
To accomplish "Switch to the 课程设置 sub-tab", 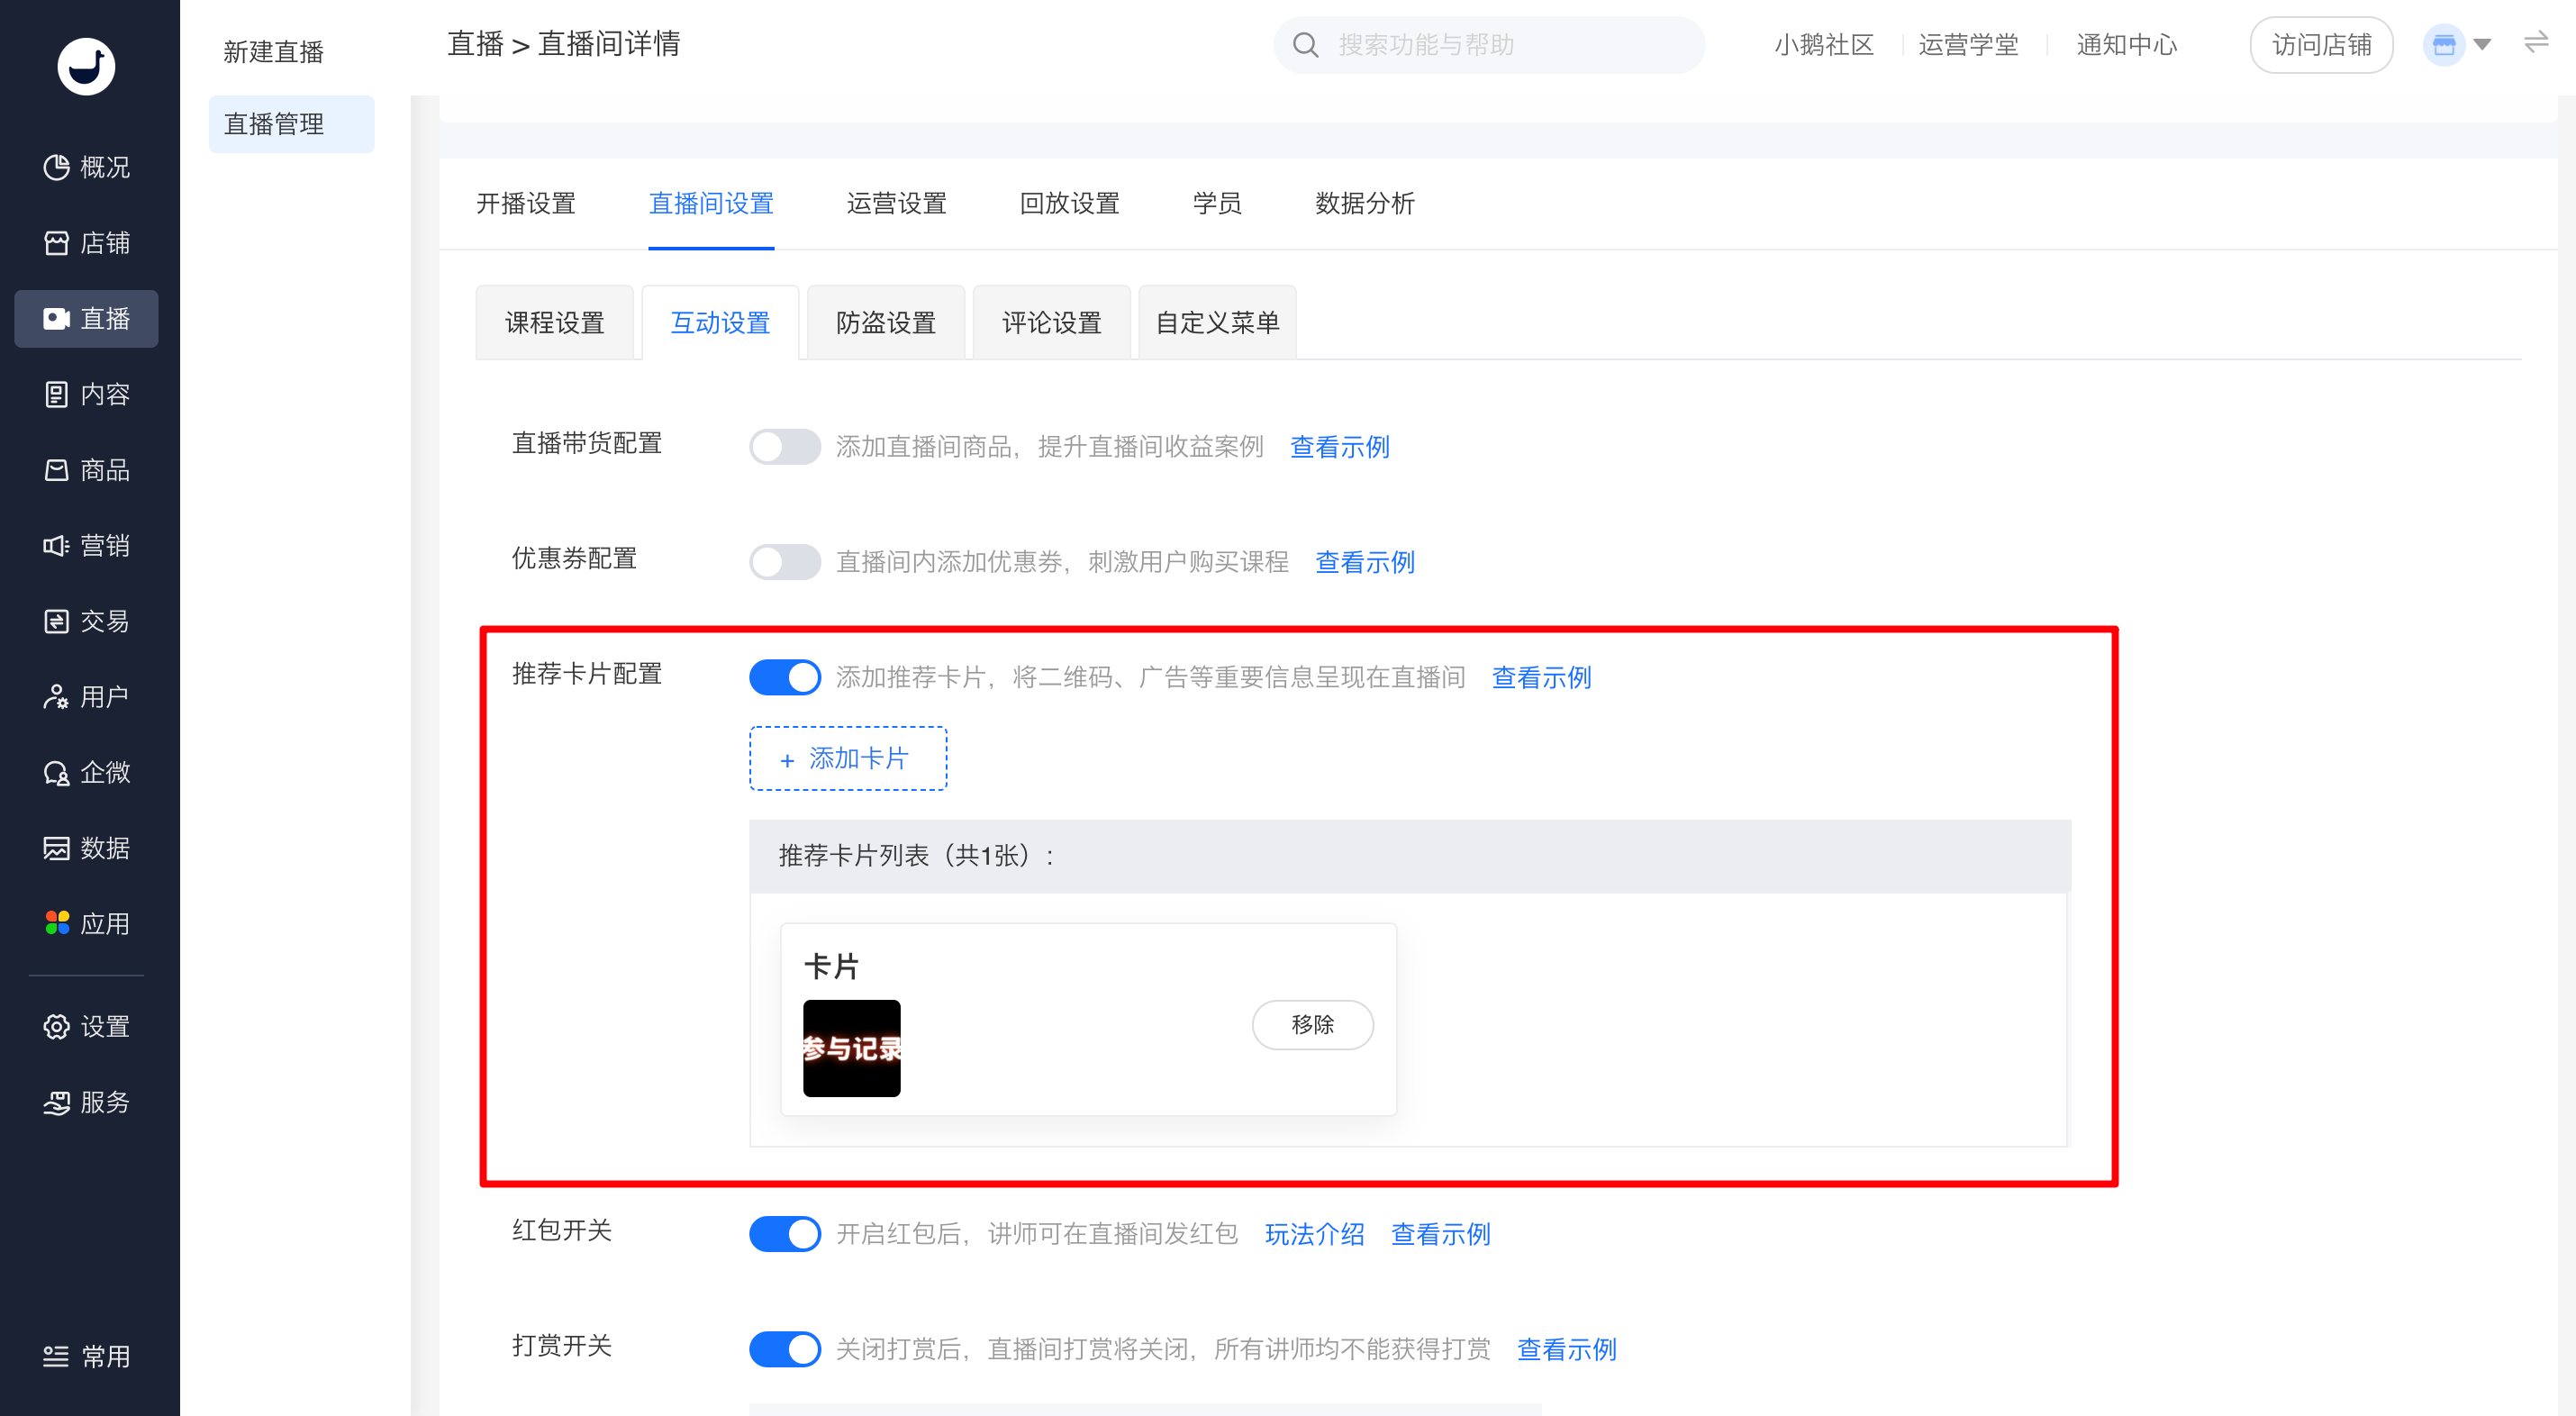I will point(554,323).
